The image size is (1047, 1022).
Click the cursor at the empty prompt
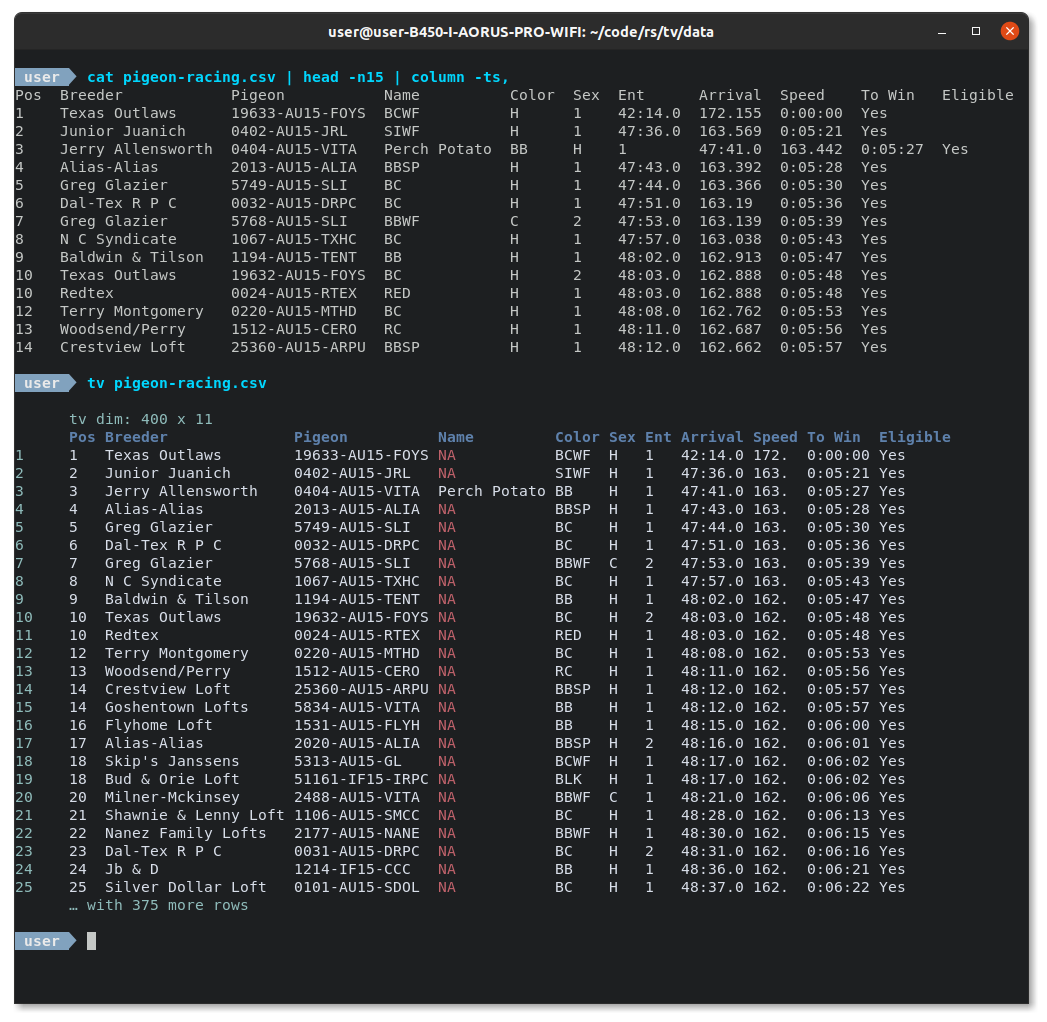tap(91, 941)
